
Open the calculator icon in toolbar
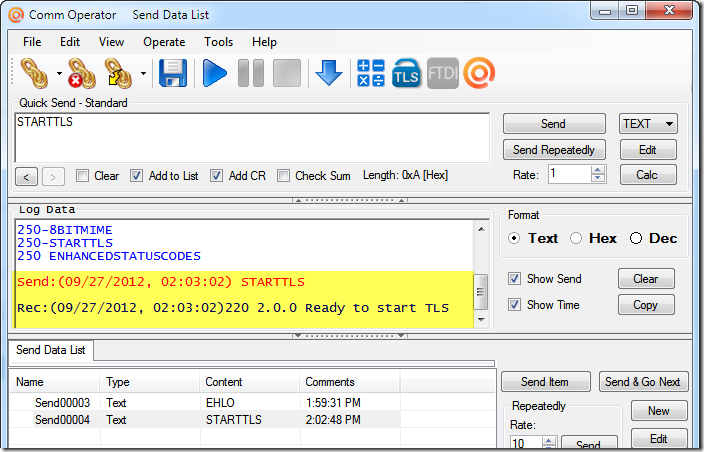click(370, 73)
